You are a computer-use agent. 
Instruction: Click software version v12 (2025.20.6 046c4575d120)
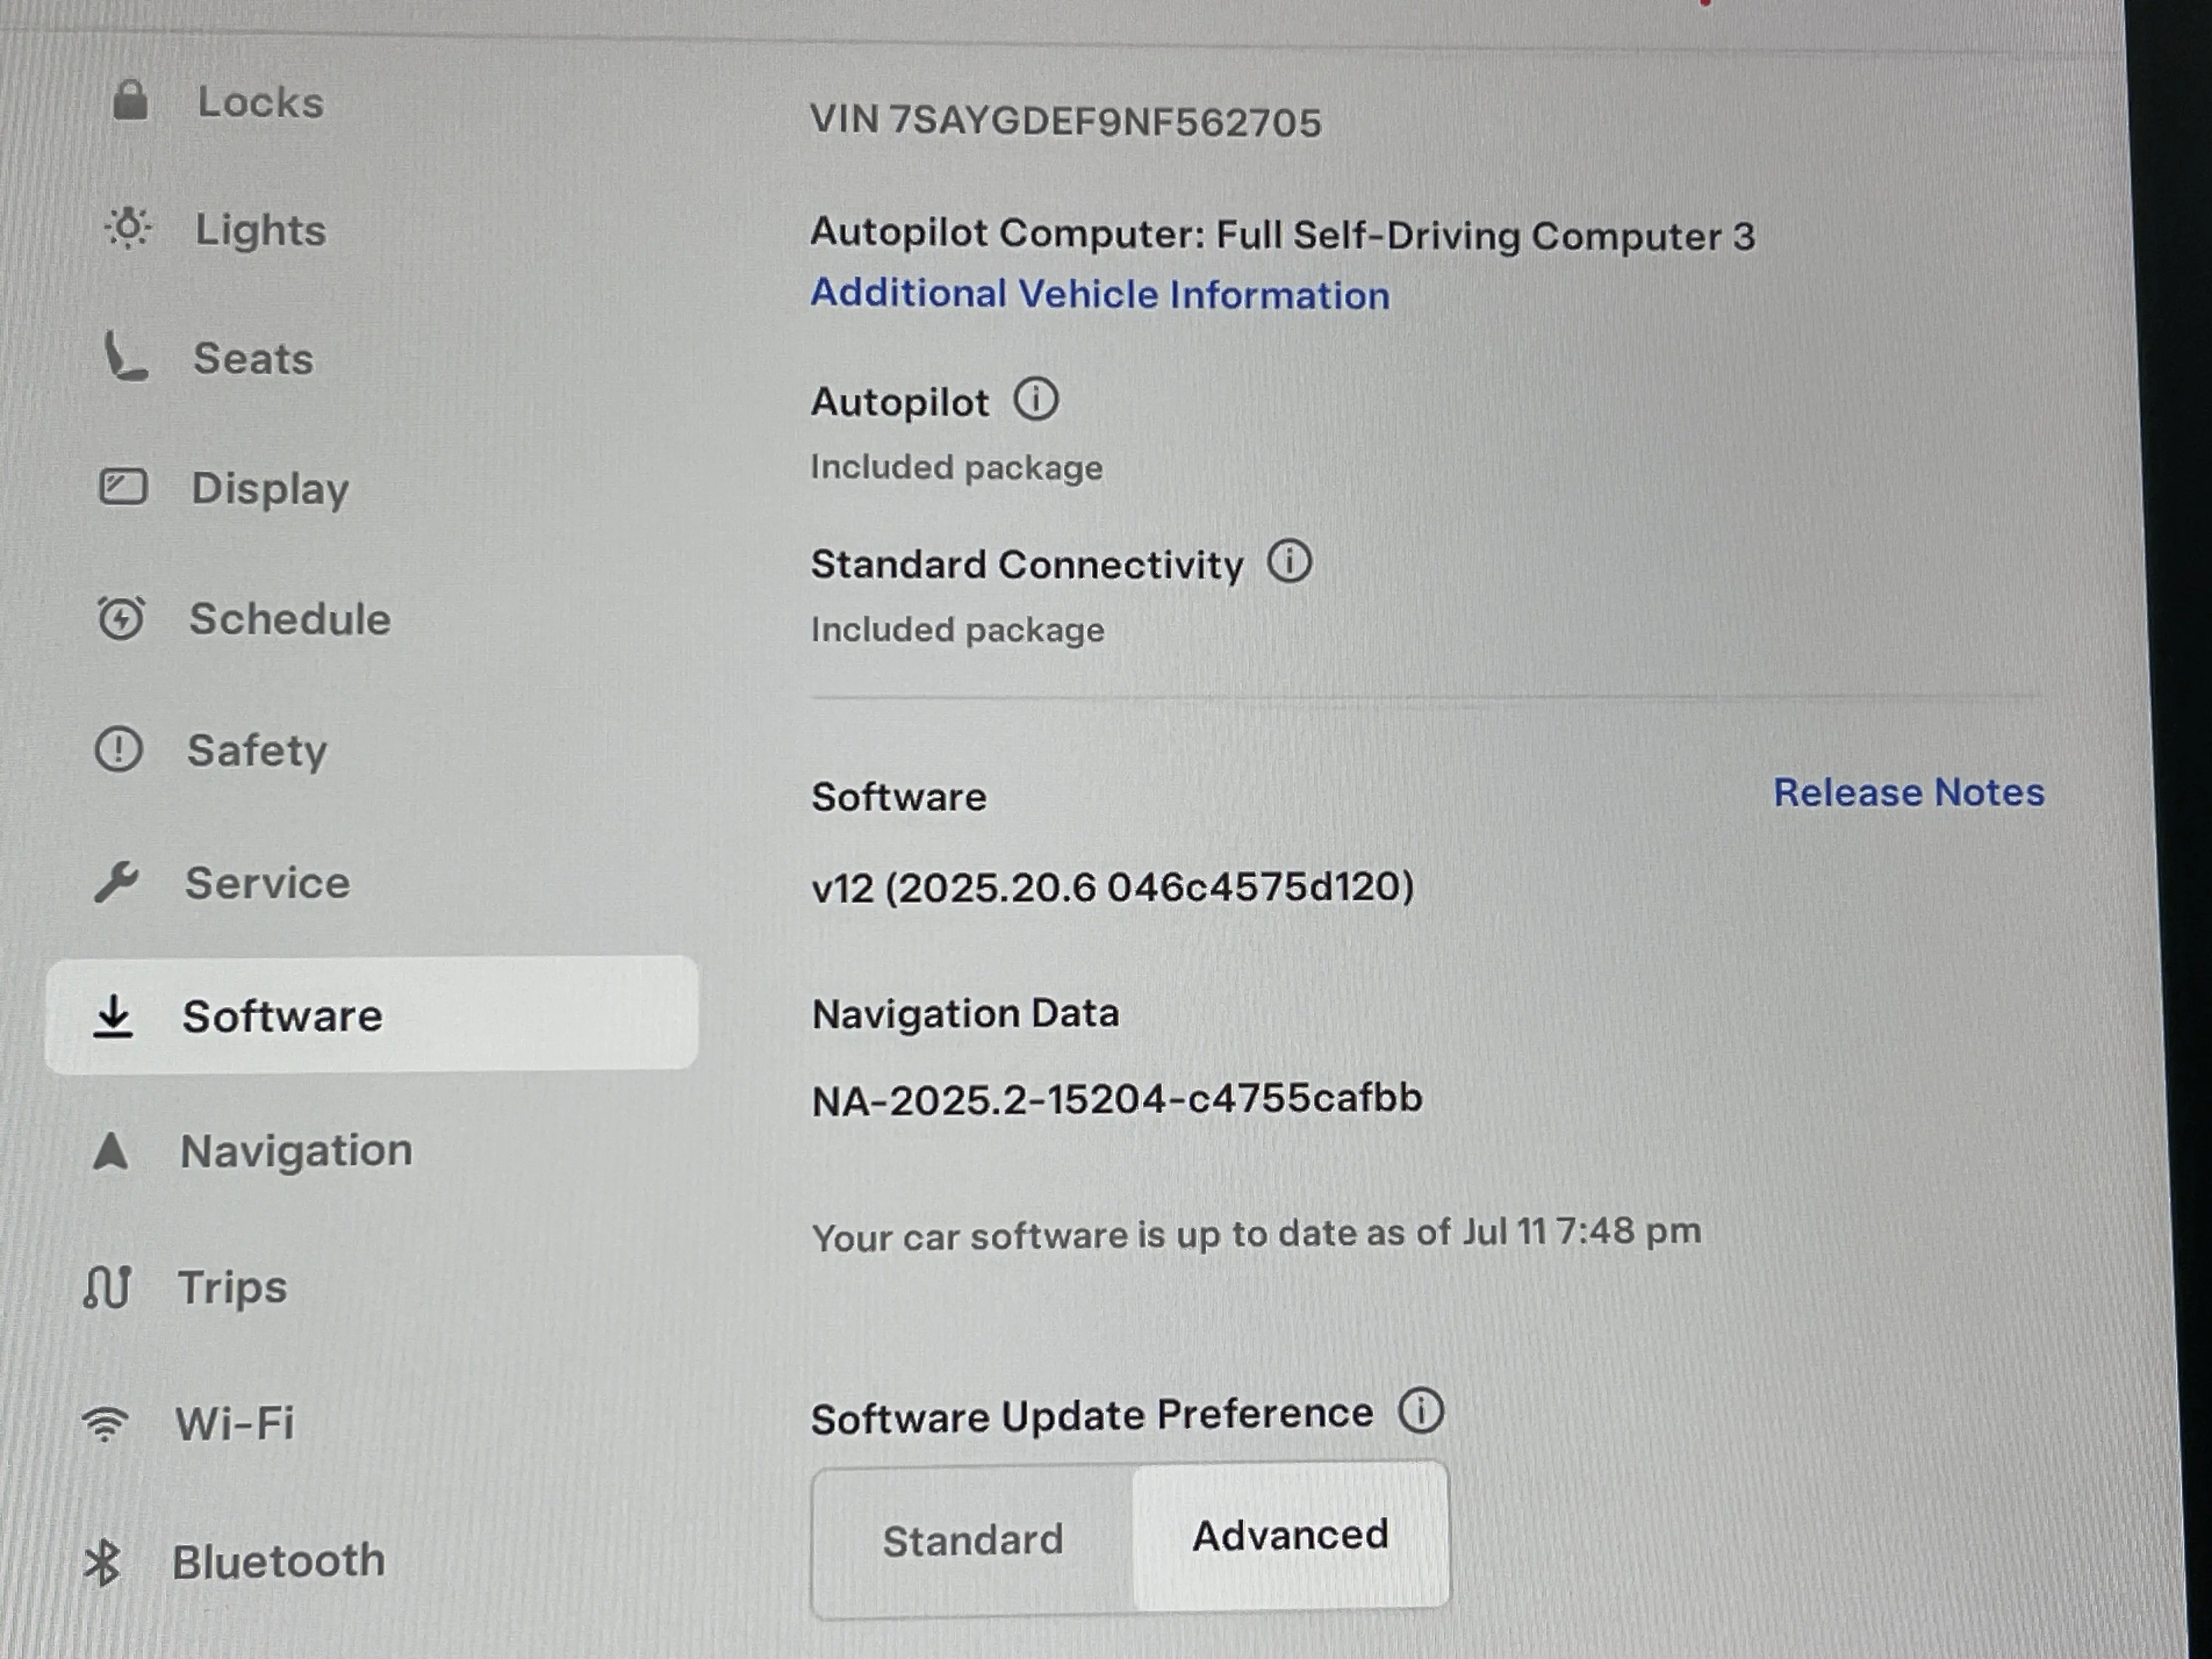1113,887
